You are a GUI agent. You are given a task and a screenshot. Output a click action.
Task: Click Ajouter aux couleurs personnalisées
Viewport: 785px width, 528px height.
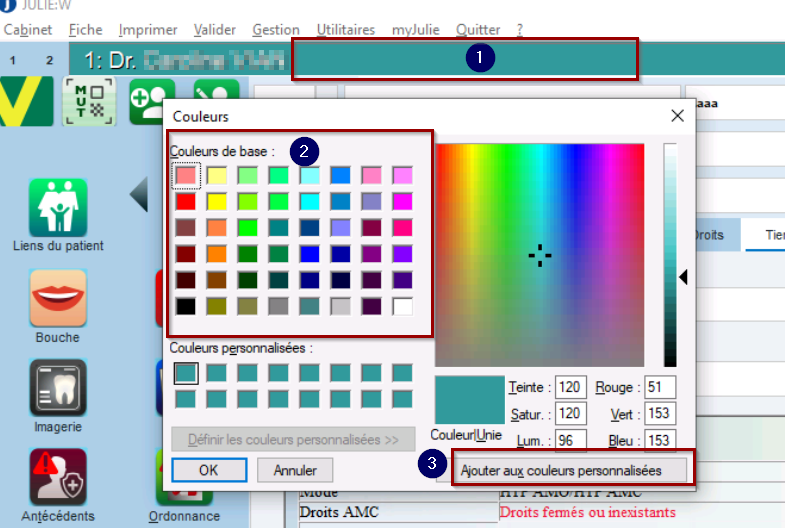tap(561, 470)
